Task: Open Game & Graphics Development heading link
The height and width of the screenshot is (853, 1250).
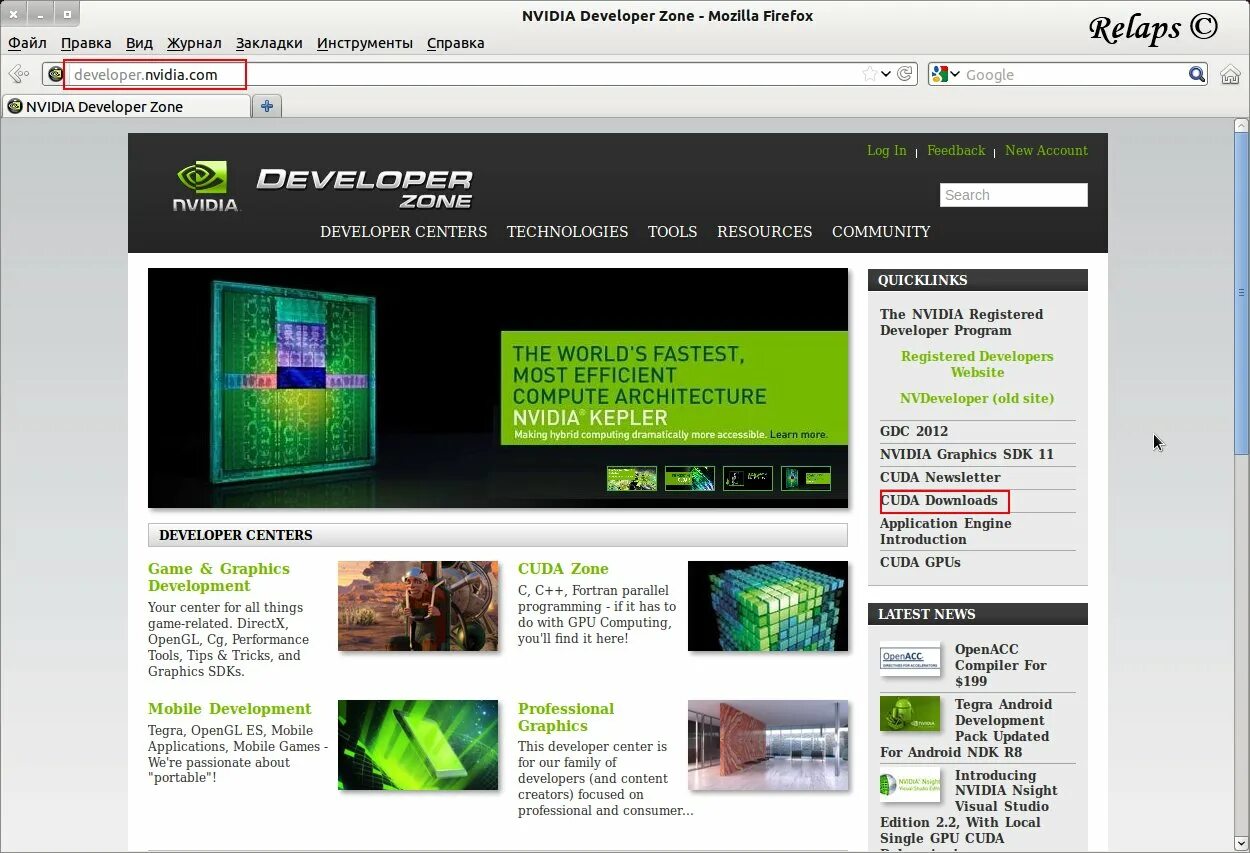Action: [x=219, y=577]
